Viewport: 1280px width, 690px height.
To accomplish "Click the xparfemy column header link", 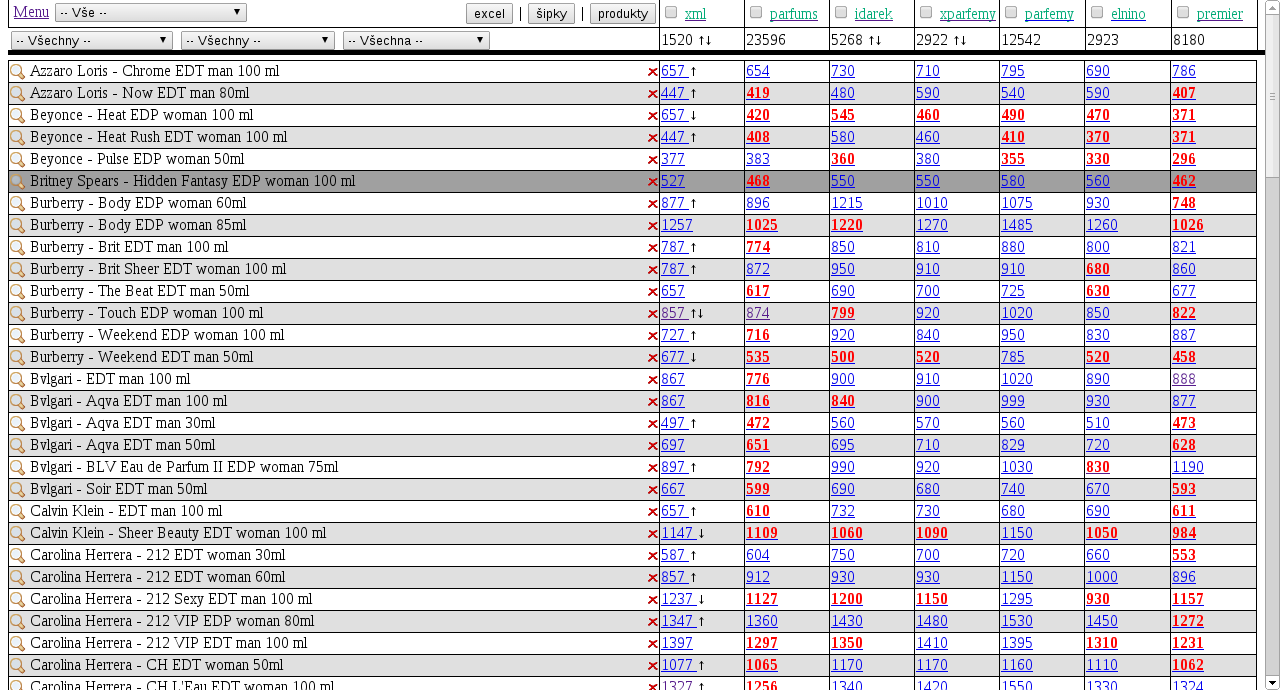I will [x=967, y=14].
